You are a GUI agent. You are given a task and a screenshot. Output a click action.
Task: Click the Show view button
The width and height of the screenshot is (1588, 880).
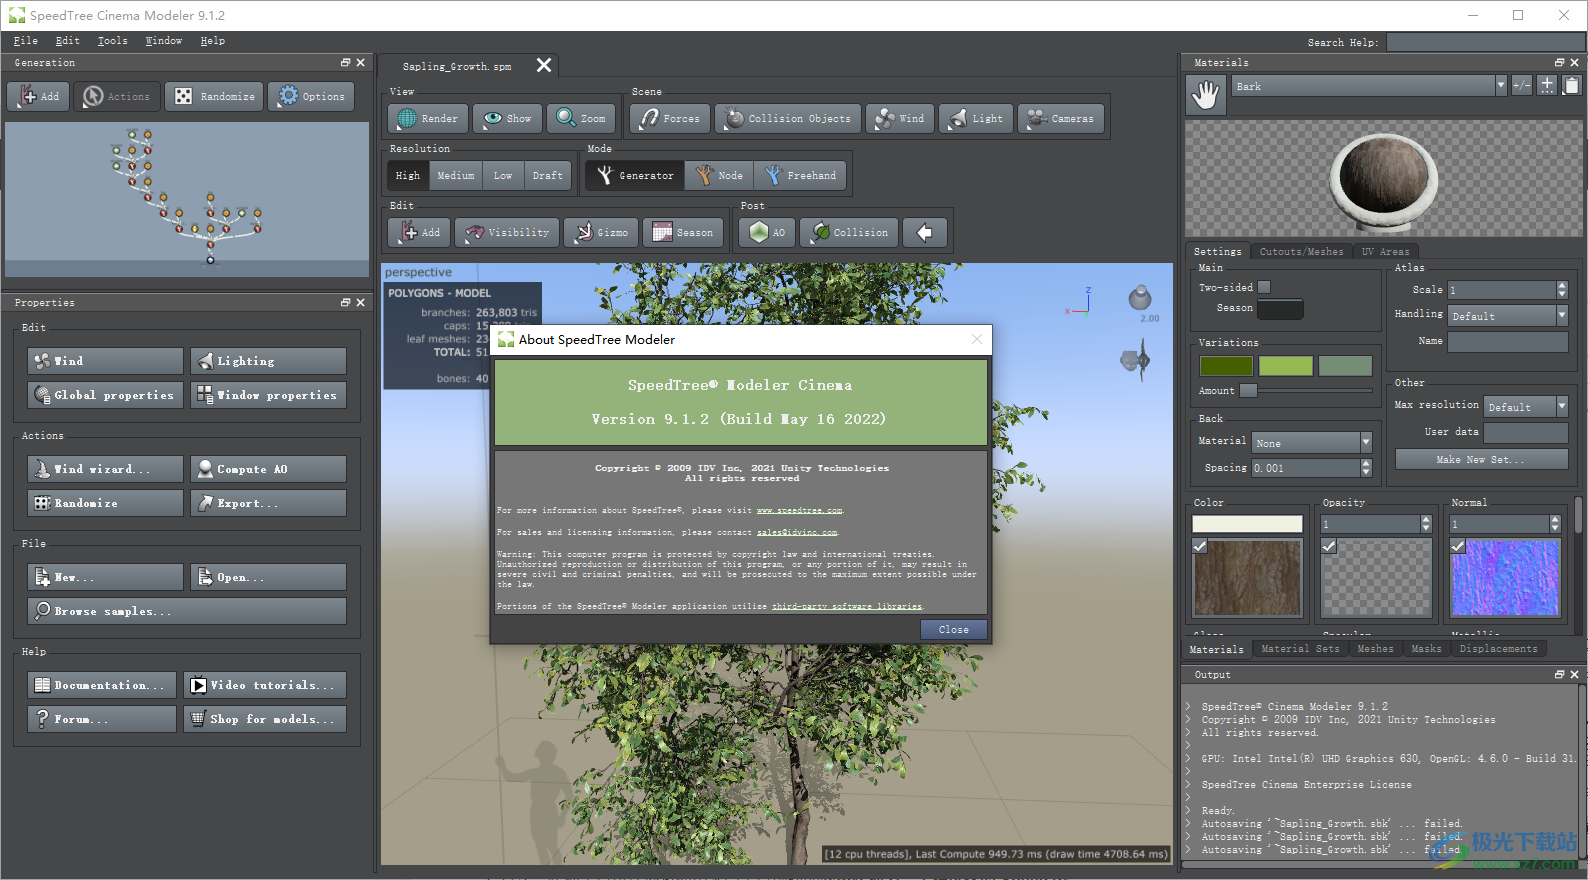[507, 118]
